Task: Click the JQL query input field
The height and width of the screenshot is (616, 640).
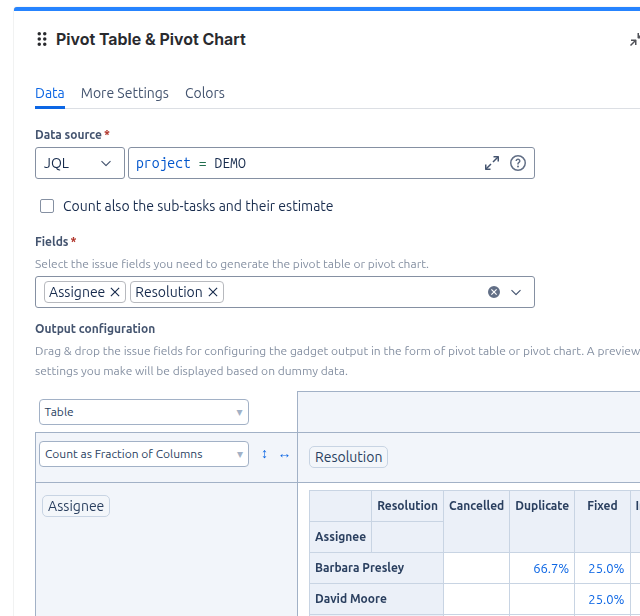Action: (300, 163)
